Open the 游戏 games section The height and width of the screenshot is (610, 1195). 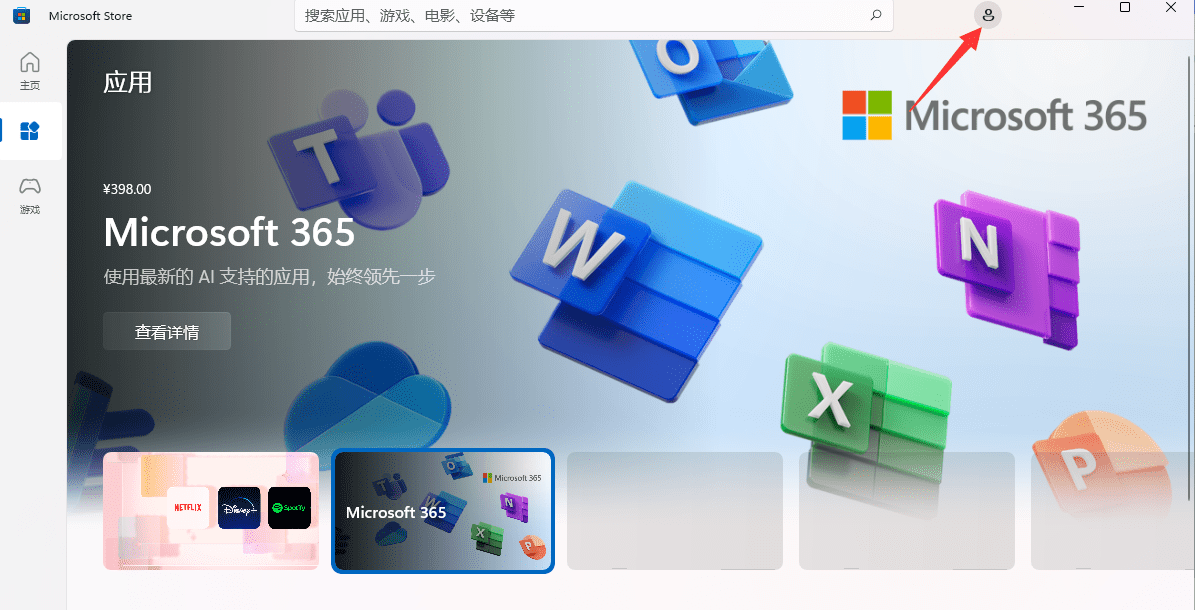tap(30, 196)
